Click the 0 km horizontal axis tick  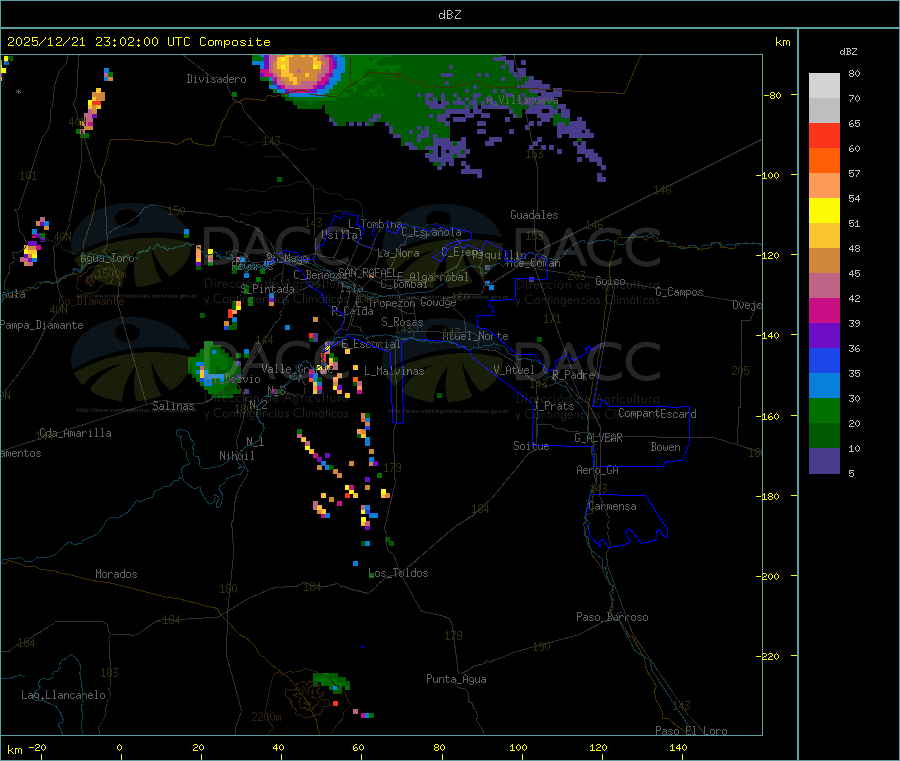coord(119,747)
